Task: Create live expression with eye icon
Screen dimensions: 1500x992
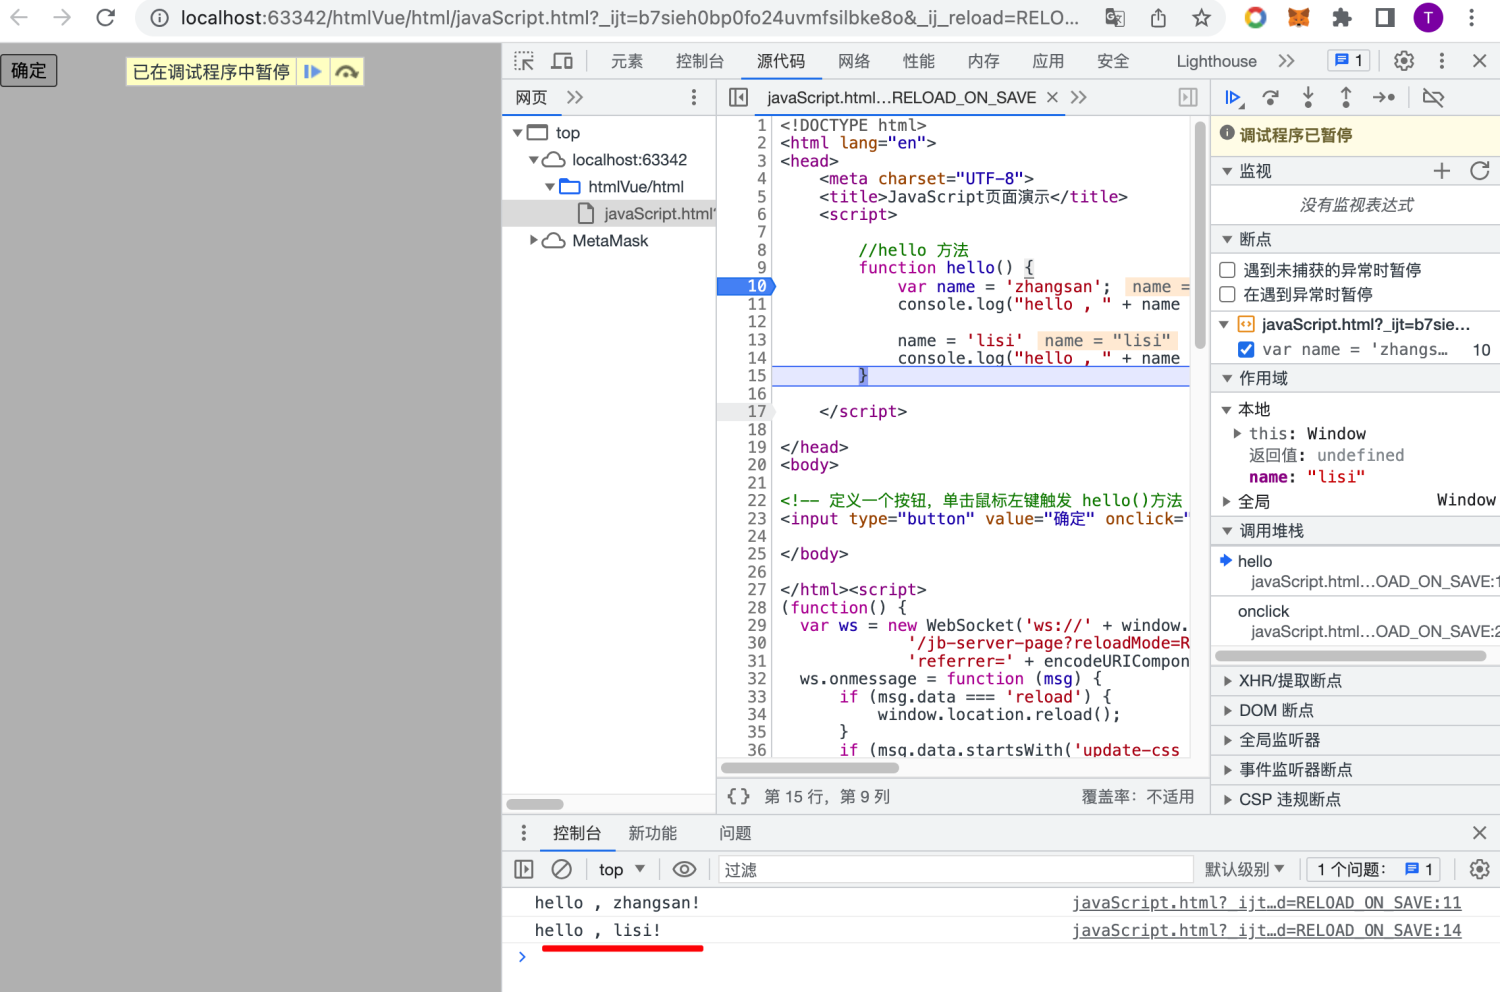Action: click(684, 869)
